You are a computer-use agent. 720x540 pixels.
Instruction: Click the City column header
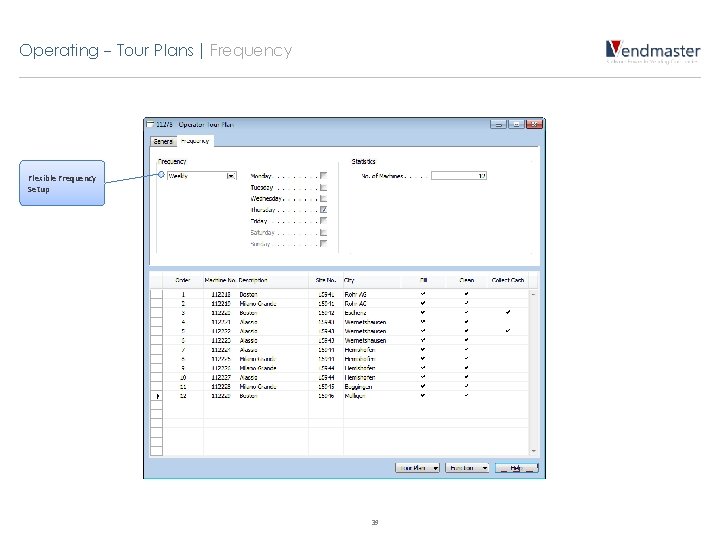pos(372,280)
